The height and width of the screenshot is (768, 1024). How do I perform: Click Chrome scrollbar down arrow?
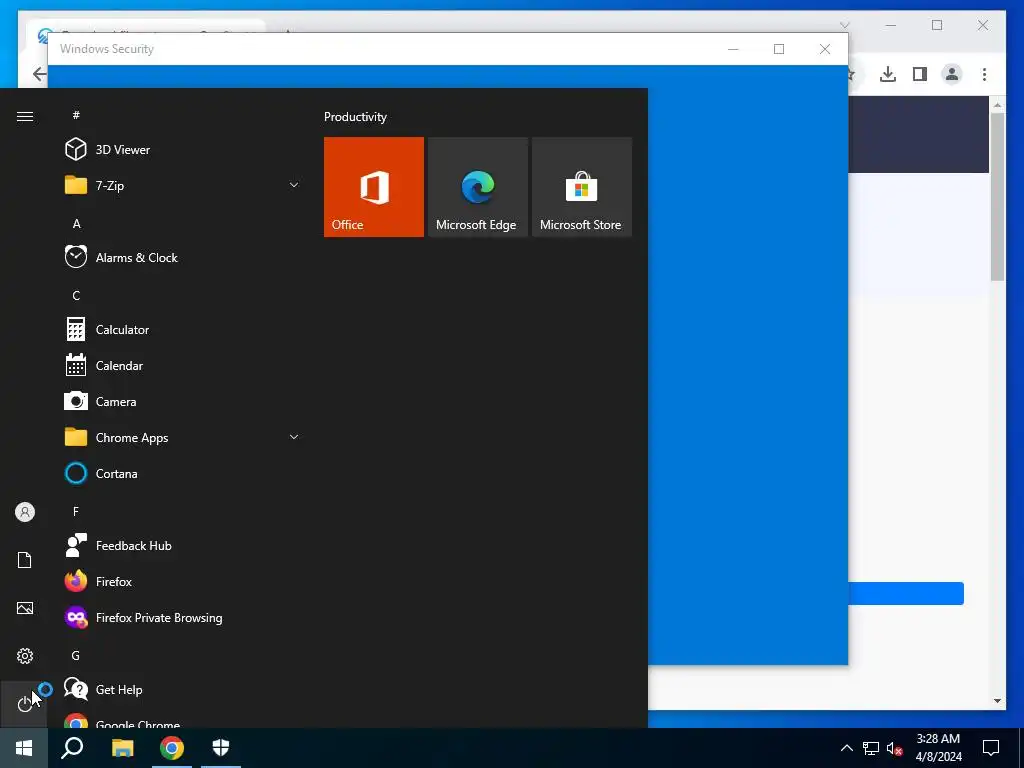pyautogui.click(x=997, y=701)
